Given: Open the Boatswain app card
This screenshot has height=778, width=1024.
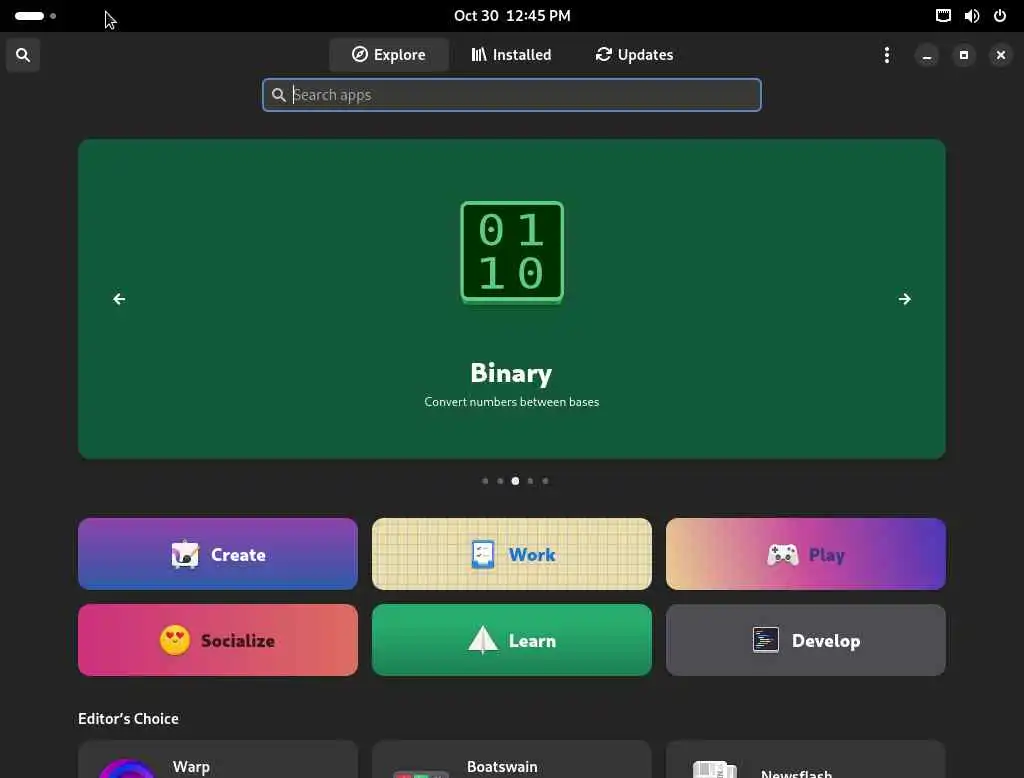Looking at the screenshot, I should pyautogui.click(x=511, y=759).
